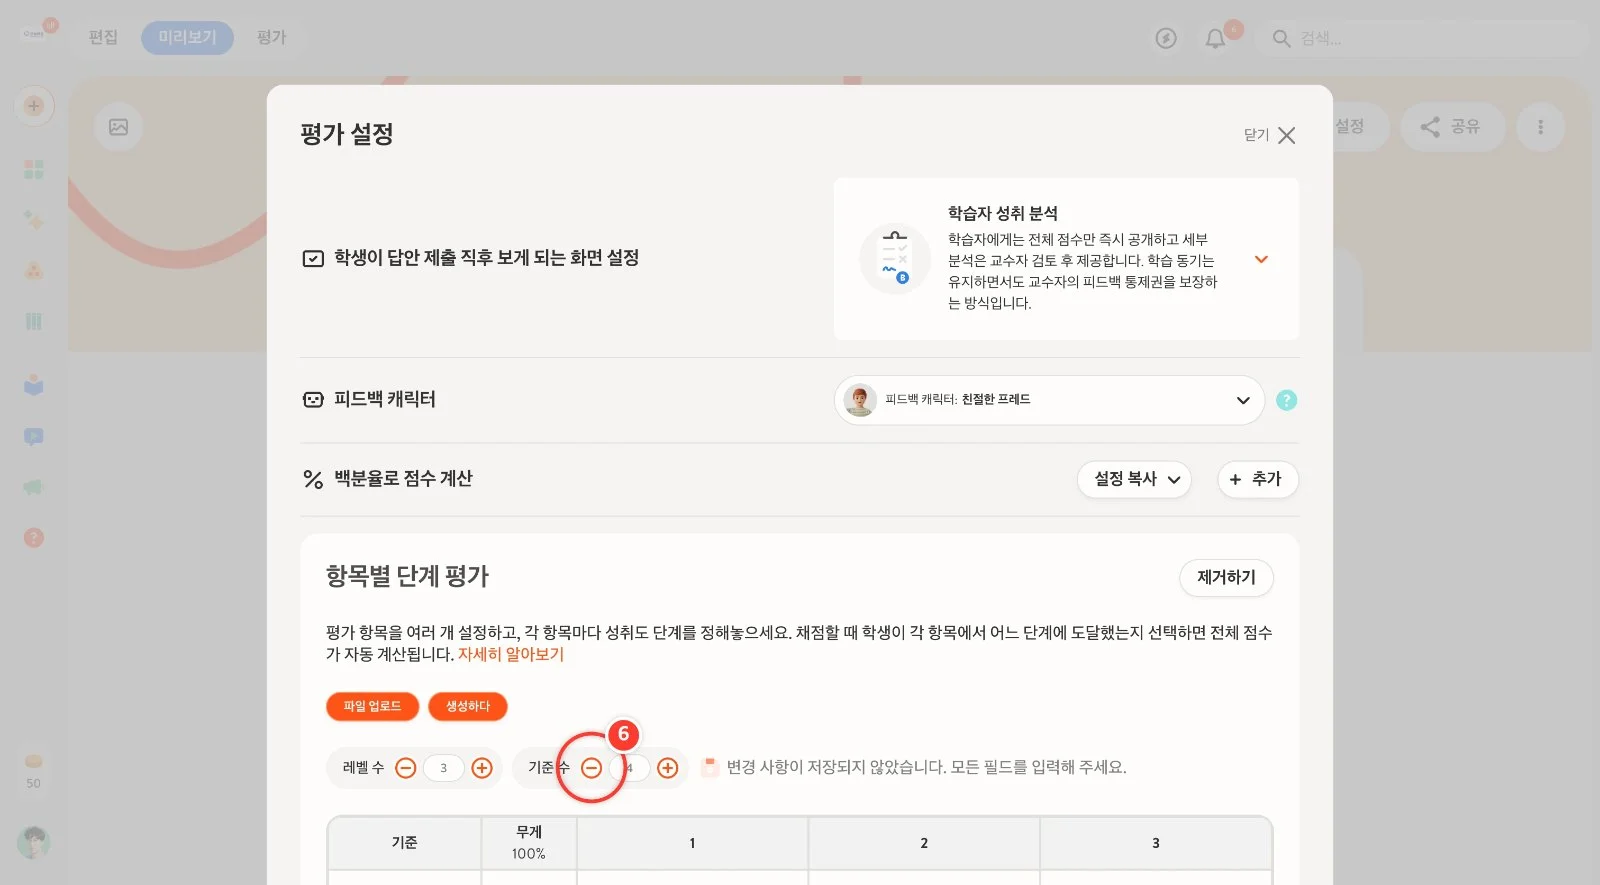The height and width of the screenshot is (885, 1600).
Task: Open the lightning bolt quick actions icon
Action: pyautogui.click(x=1166, y=38)
